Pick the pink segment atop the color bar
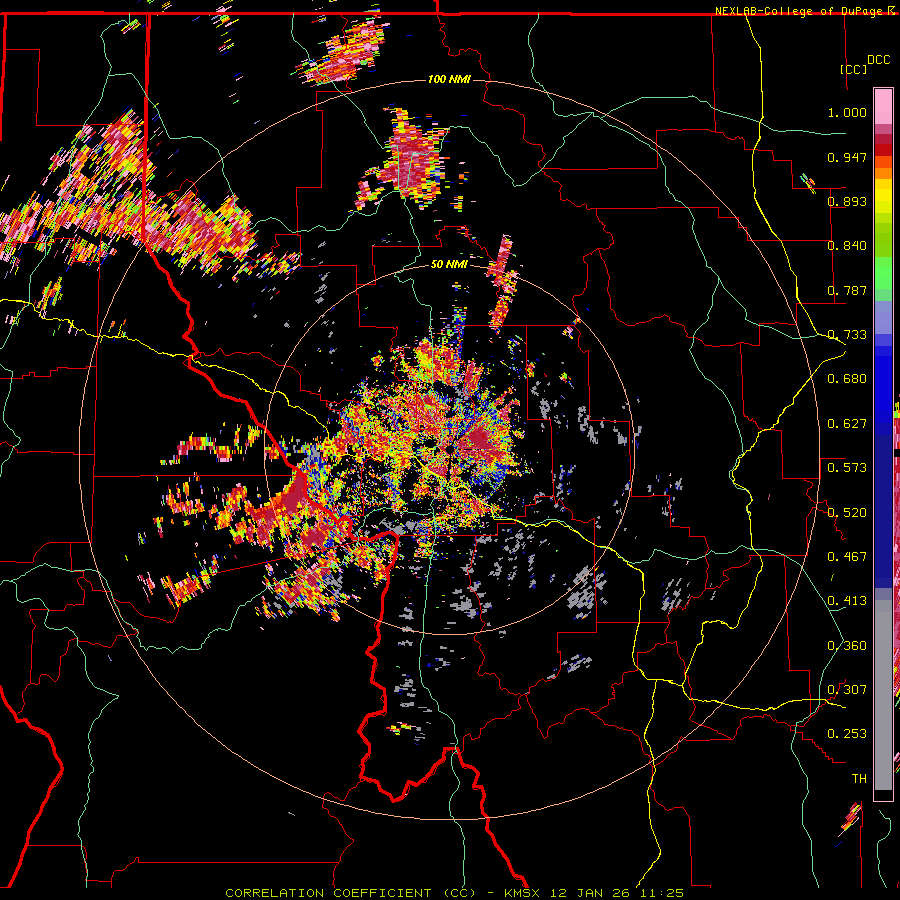The image size is (900, 900). coord(883,107)
